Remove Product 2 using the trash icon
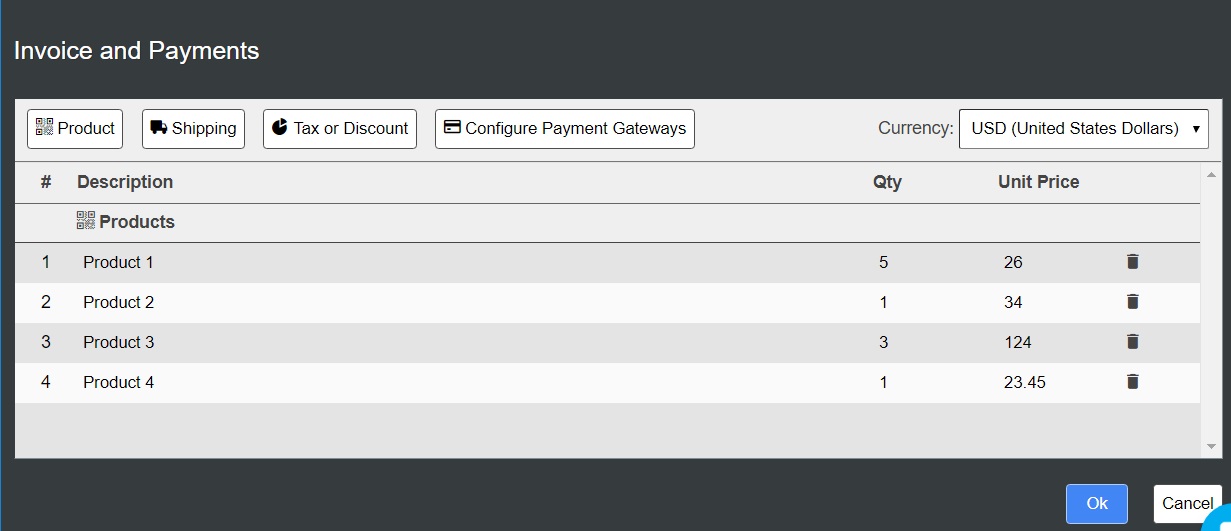Viewport: 1231px width, 531px height. [x=1132, y=302]
